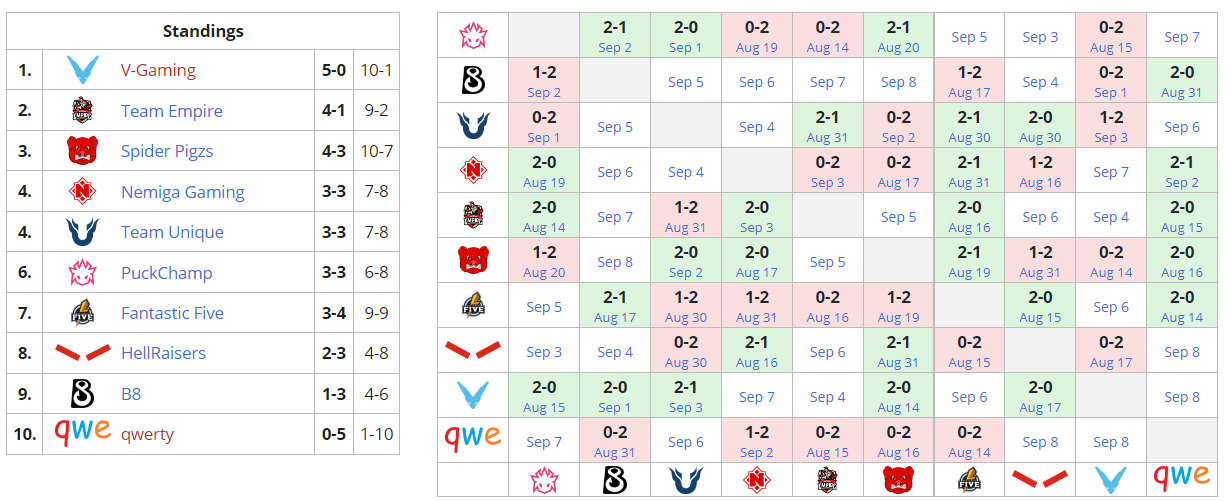
Task: Click the Nemiga Gaming logo in the standings list
Action: tap(82, 192)
